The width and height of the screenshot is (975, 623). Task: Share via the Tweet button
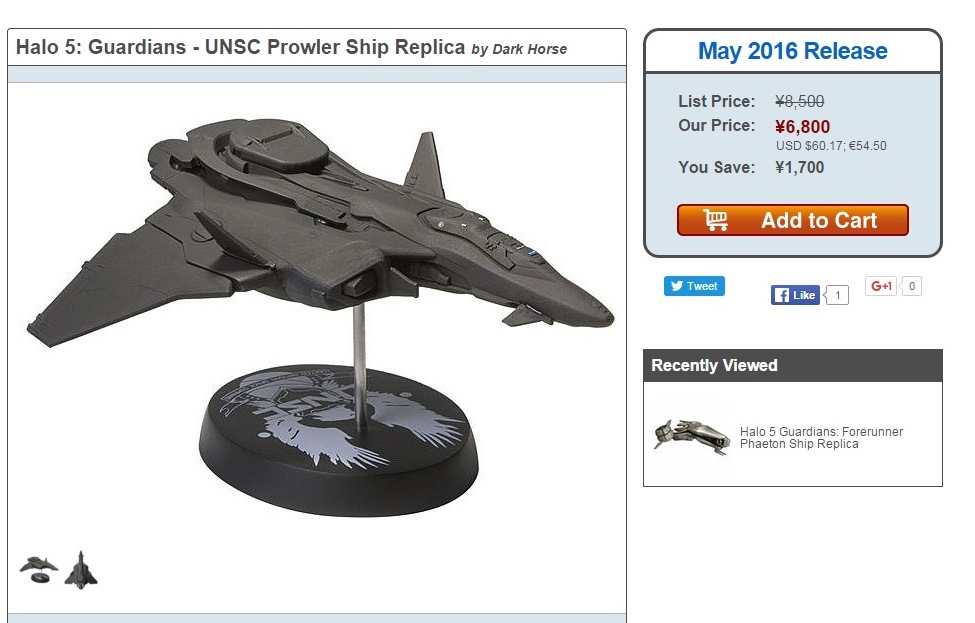[694, 286]
